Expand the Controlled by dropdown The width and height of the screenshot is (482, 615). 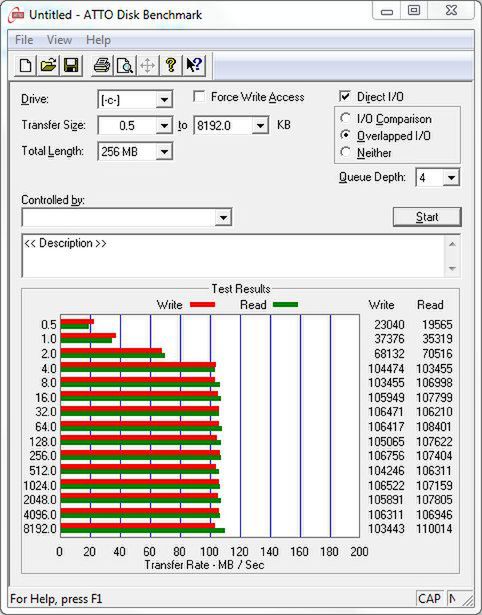pos(223,217)
